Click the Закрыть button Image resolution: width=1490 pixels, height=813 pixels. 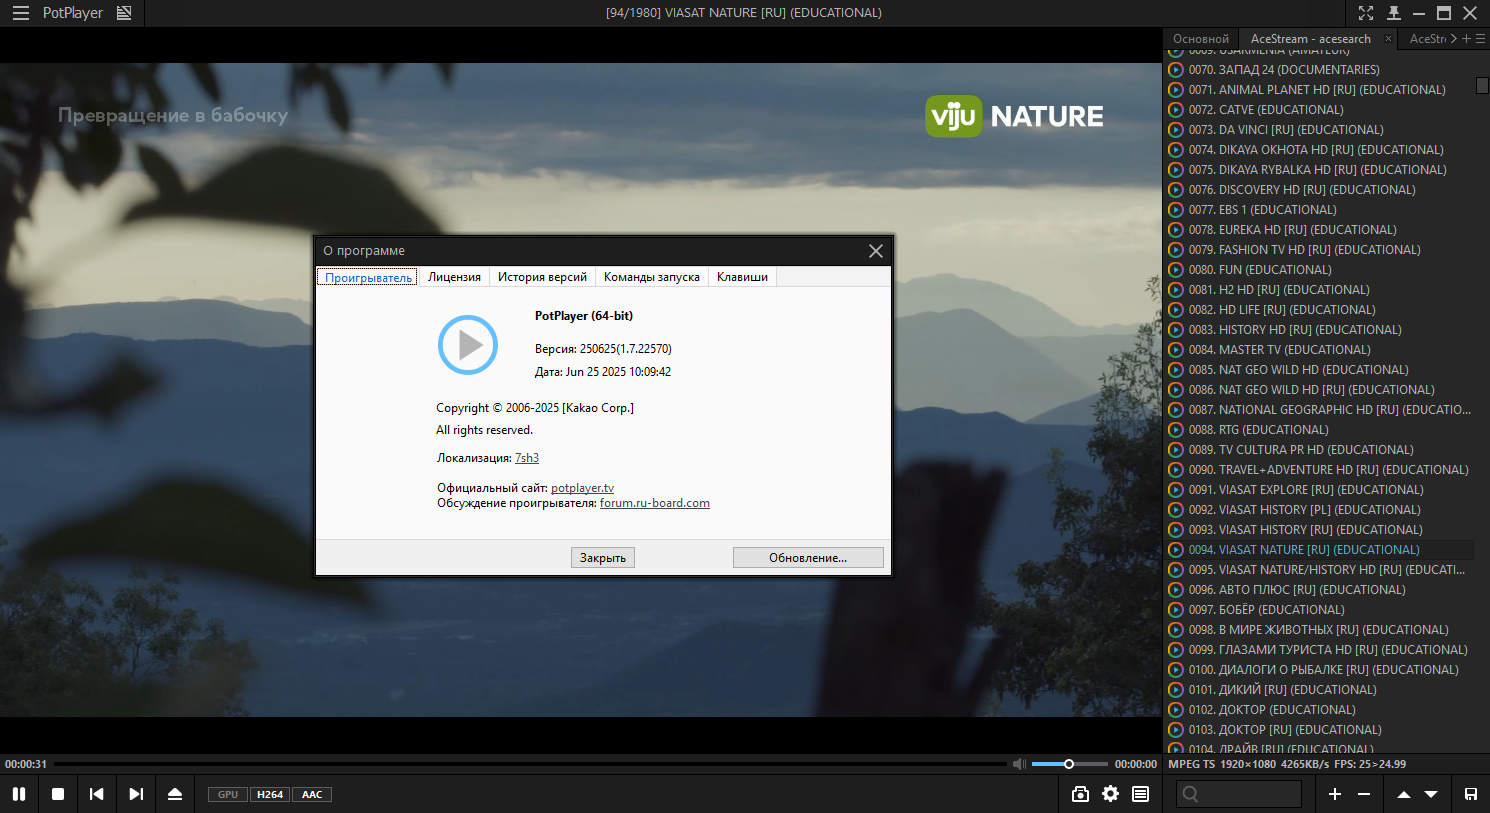pyautogui.click(x=603, y=558)
